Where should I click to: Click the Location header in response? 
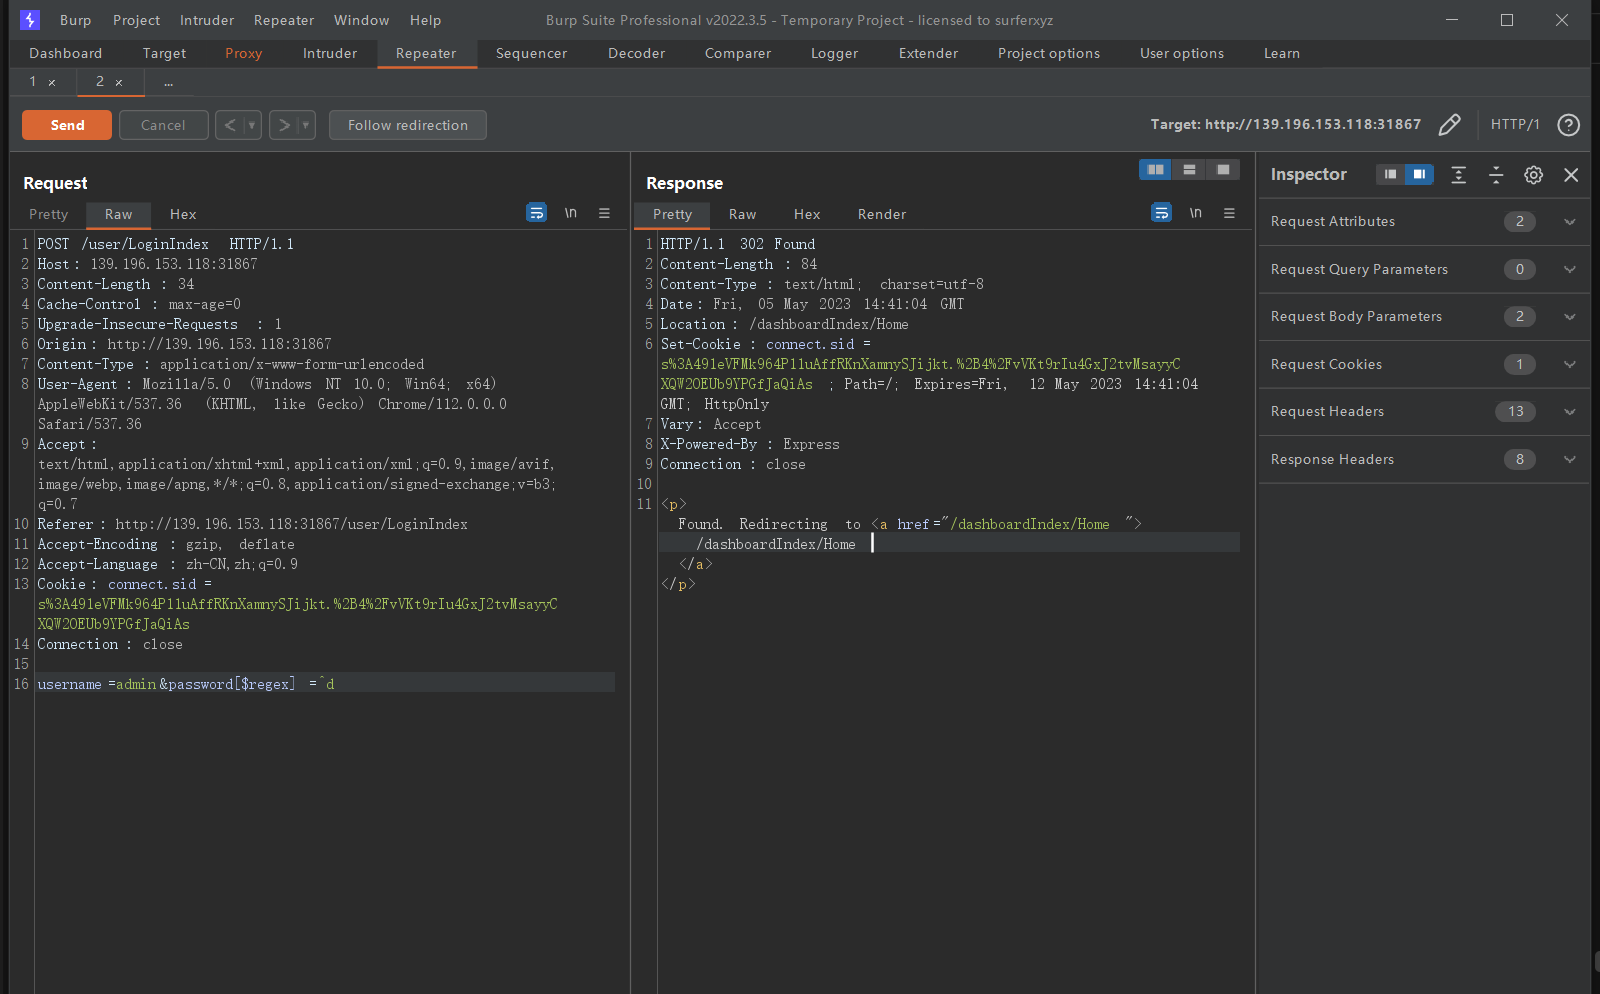click(x=784, y=324)
